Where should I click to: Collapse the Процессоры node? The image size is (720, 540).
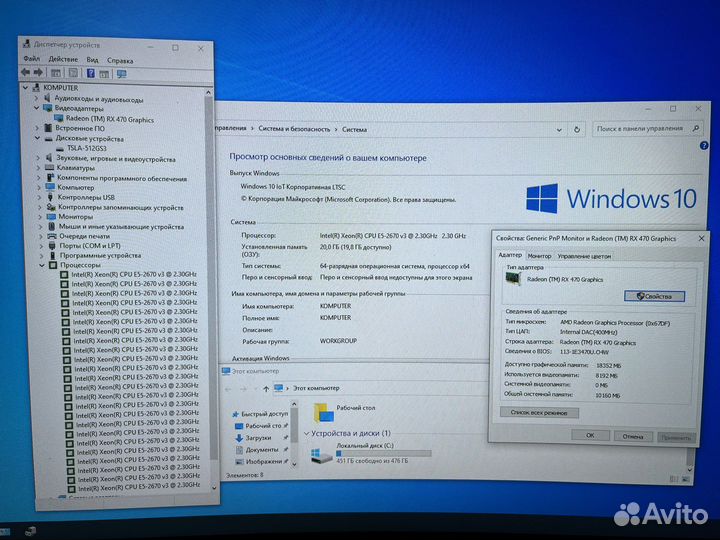coord(42,265)
